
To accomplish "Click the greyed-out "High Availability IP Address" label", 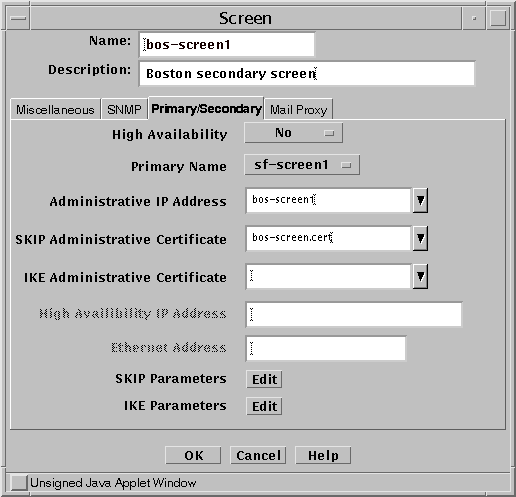I will tap(133, 314).
